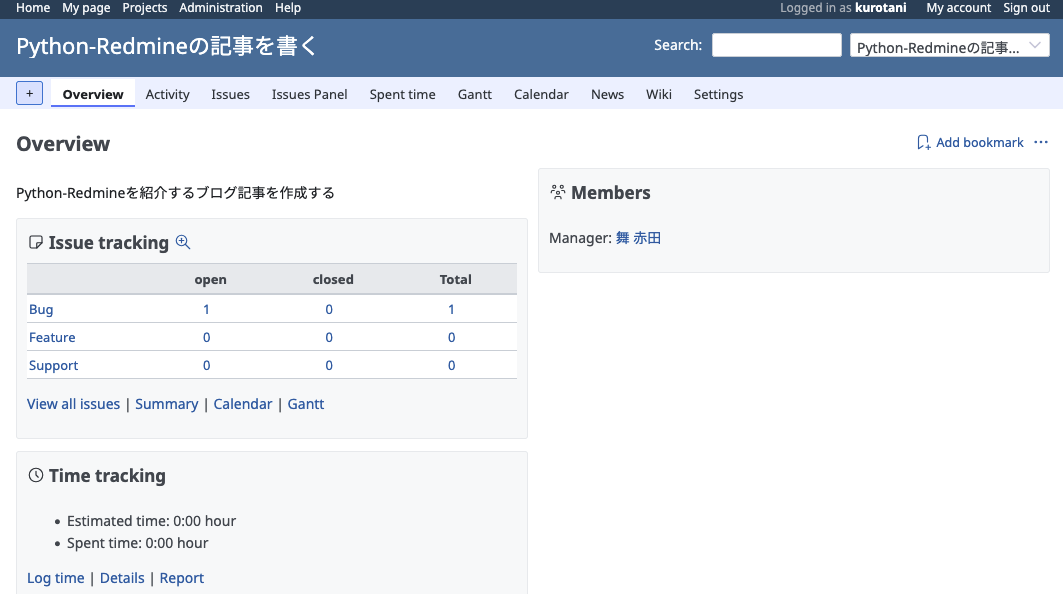Click Bug closed count 0
The image size is (1063, 594).
pos(329,309)
